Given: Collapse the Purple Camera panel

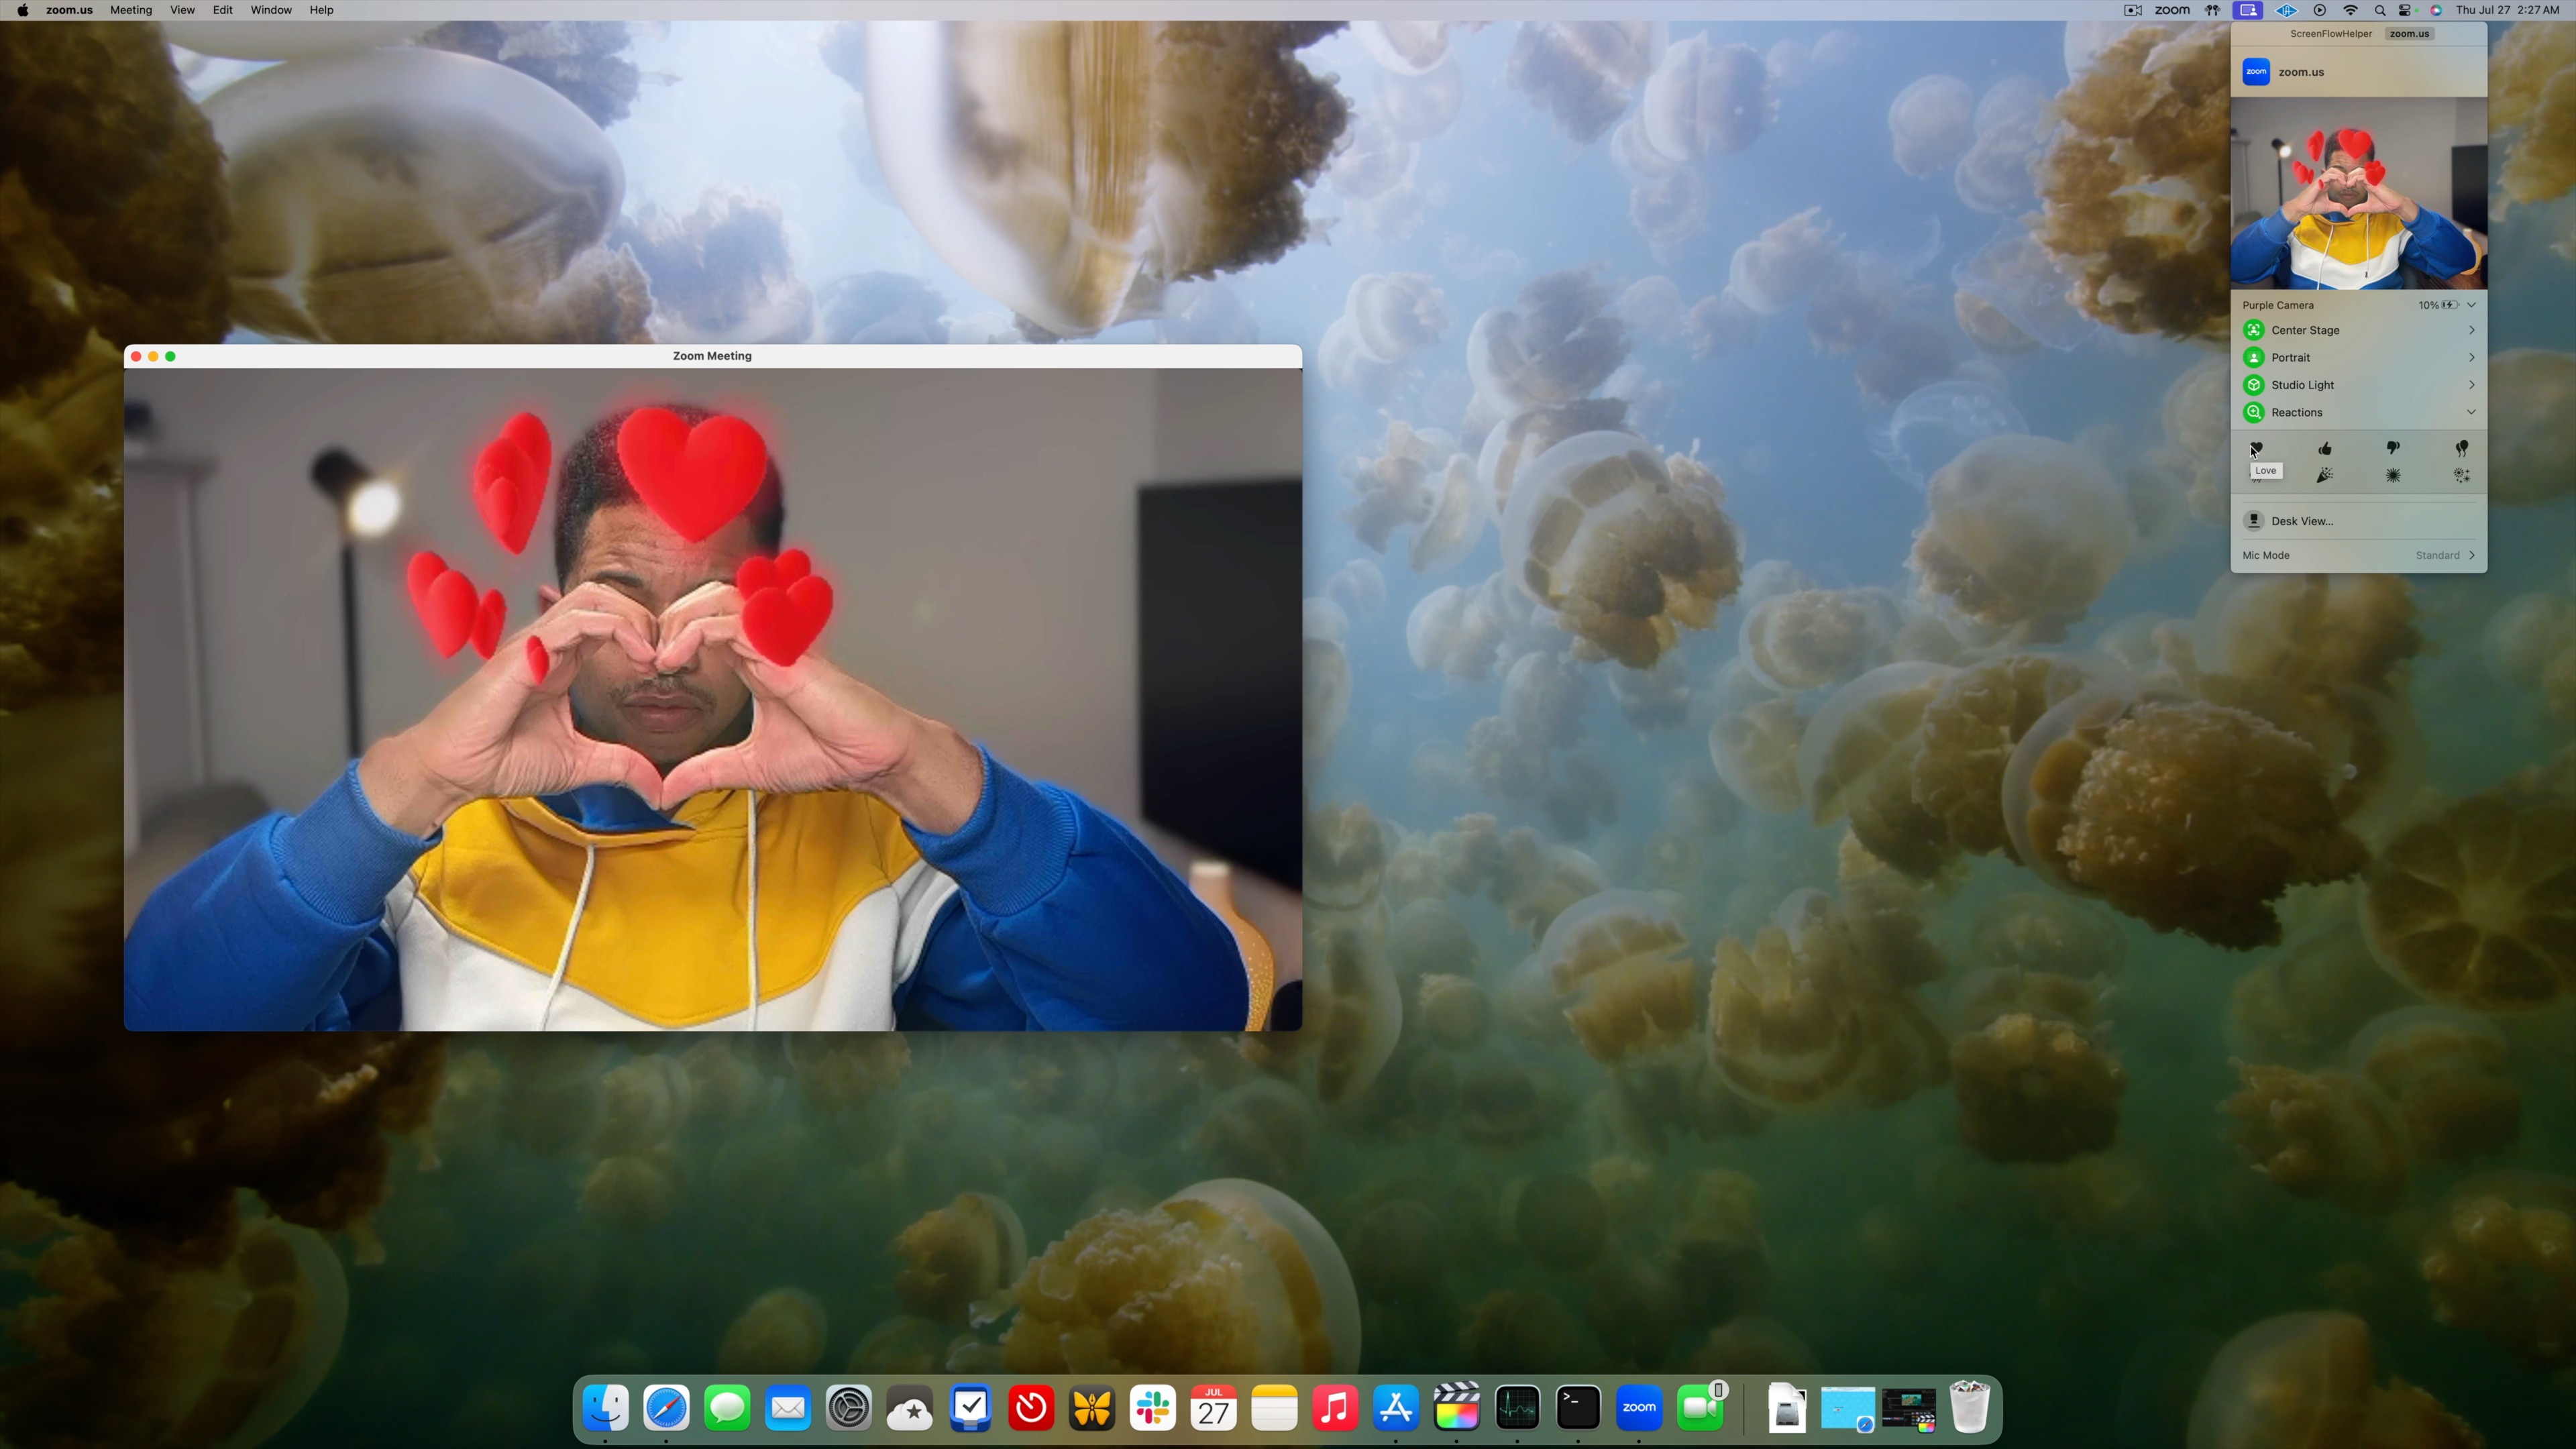Looking at the screenshot, I should pos(2471,305).
